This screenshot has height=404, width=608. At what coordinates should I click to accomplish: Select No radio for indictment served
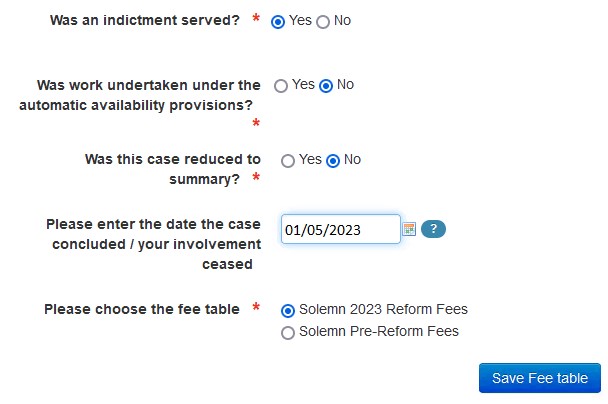click(323, 22)
